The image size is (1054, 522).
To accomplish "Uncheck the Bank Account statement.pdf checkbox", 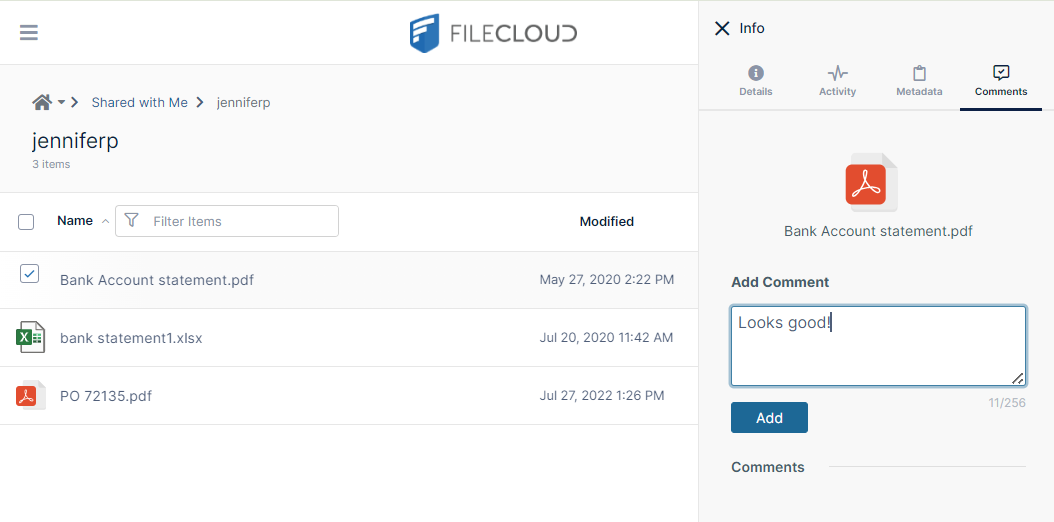I will point(29,274).
